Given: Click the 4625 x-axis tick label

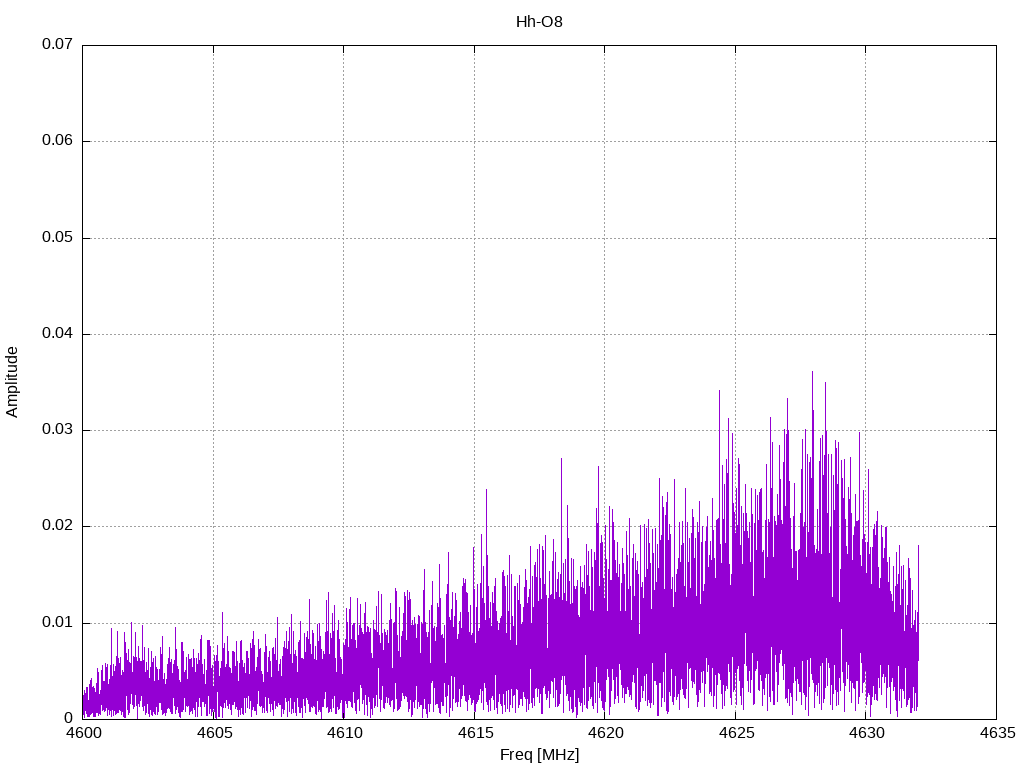Looking at the screenshot, I should (735, 734).
